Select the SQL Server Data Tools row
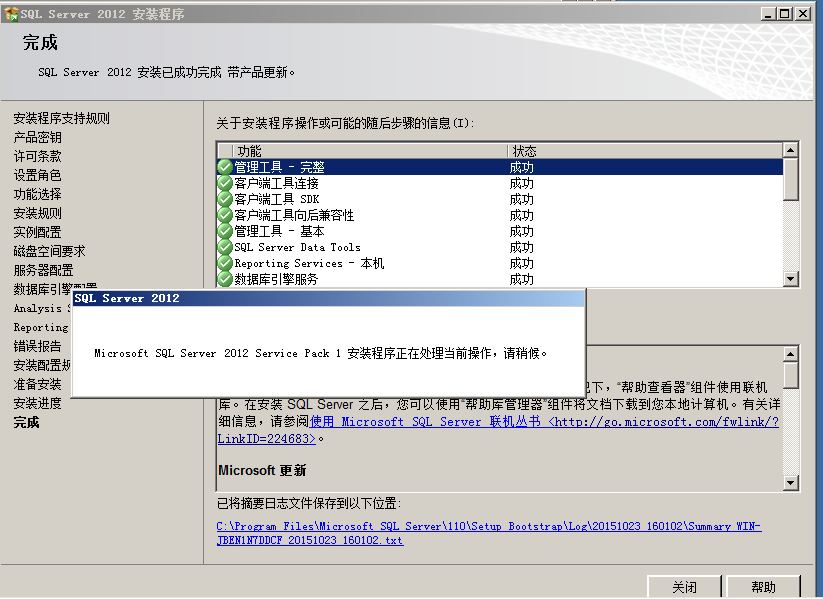 pos(500,247)
